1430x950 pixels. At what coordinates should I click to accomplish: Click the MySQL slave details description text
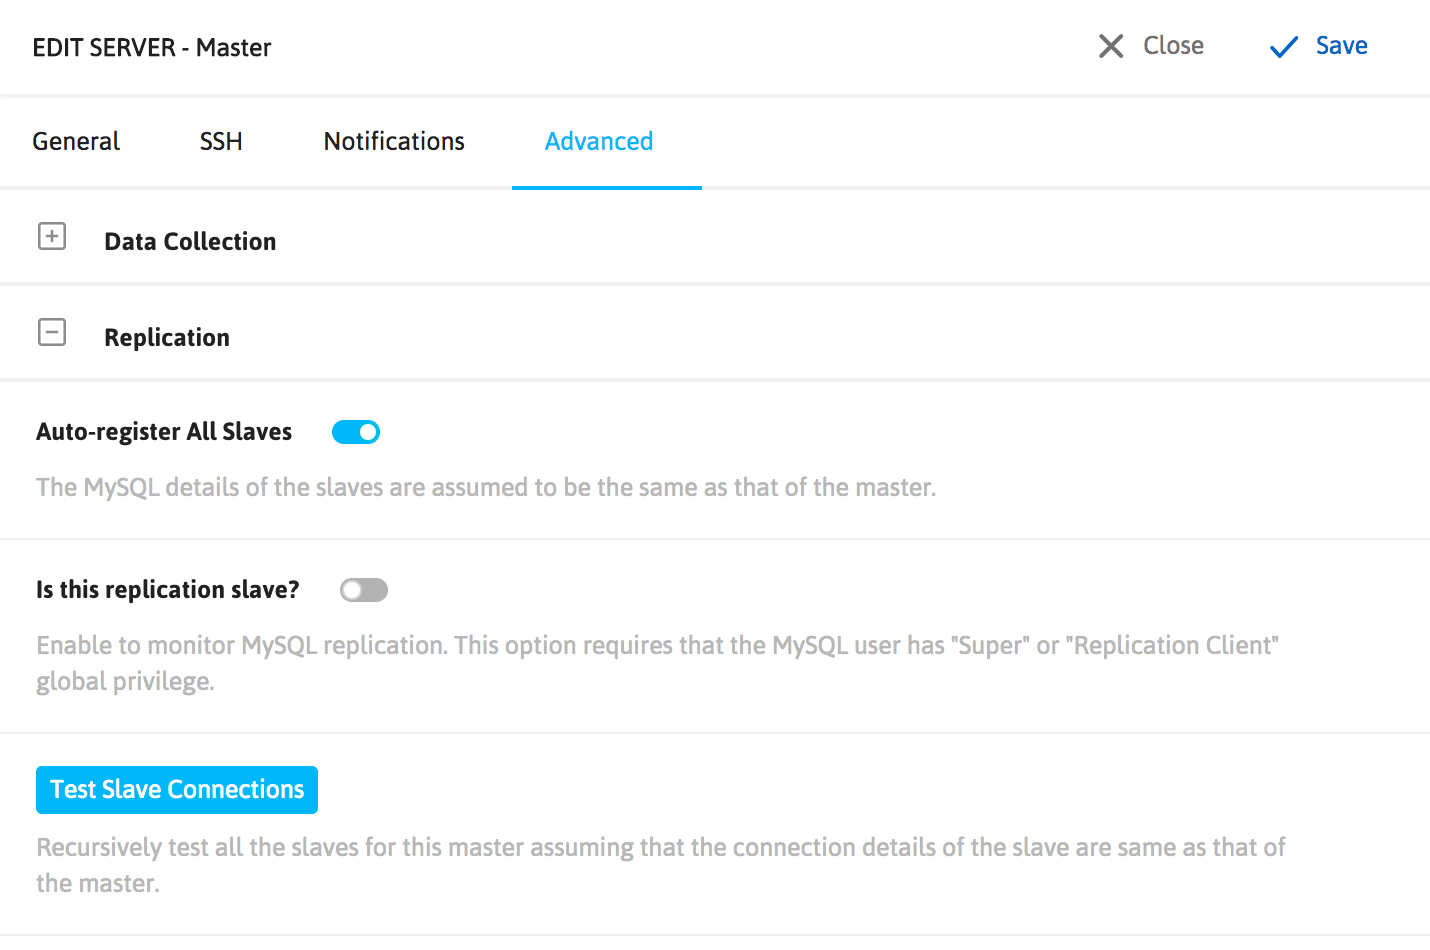[486, 488]
